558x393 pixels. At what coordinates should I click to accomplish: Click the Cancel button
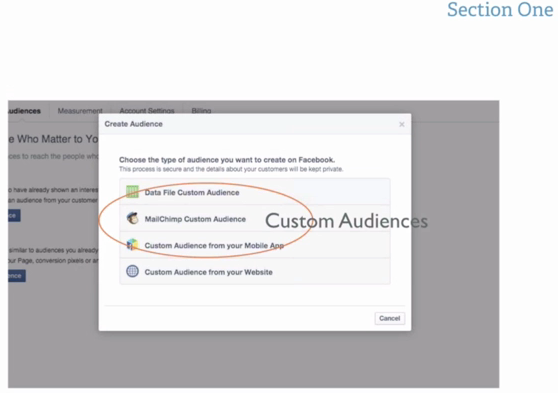coord(390,318)
